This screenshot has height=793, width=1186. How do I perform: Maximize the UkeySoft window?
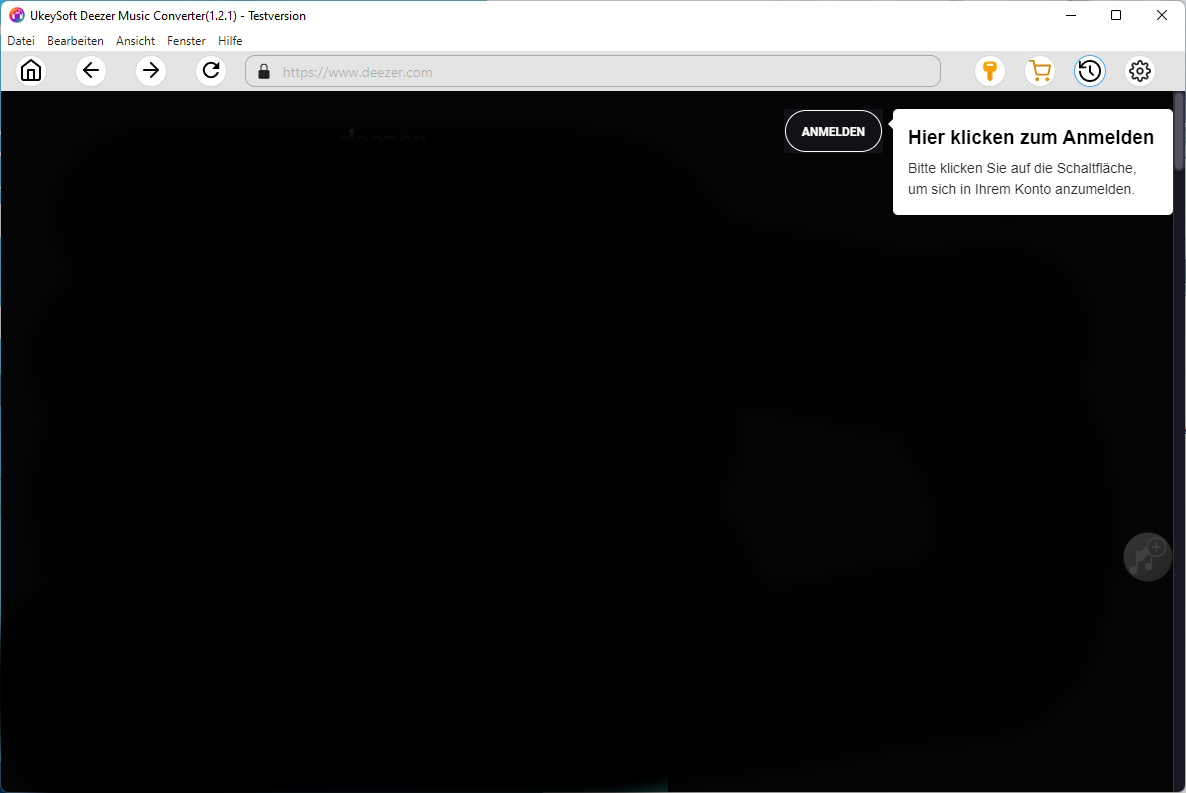1116,15
